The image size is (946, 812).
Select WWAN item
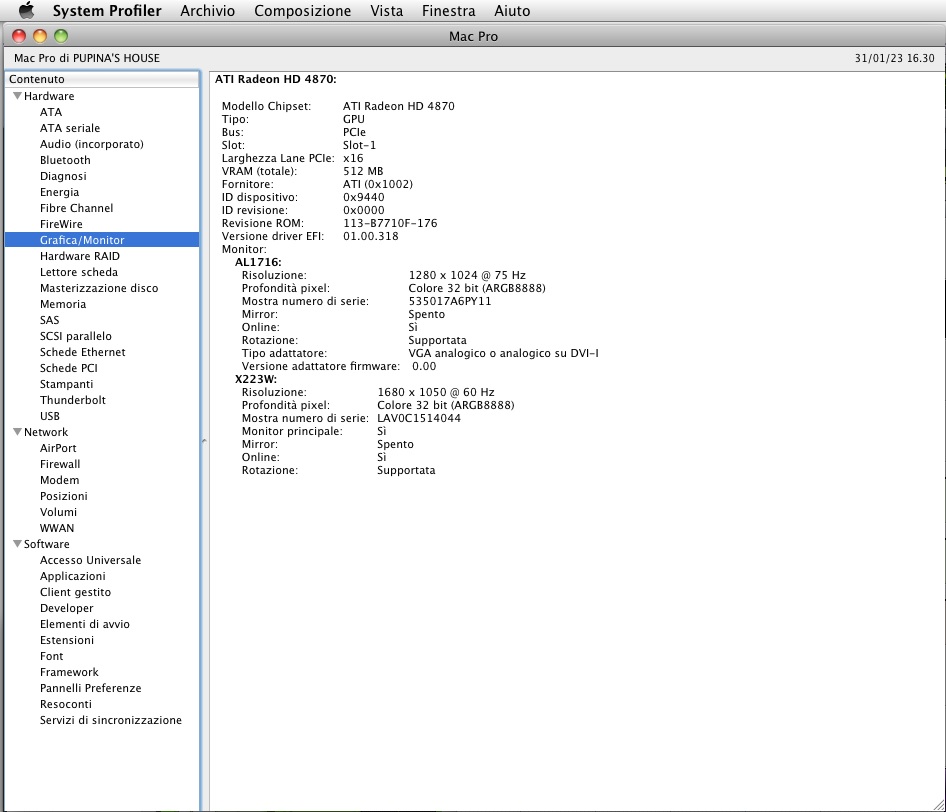point(57,528)
